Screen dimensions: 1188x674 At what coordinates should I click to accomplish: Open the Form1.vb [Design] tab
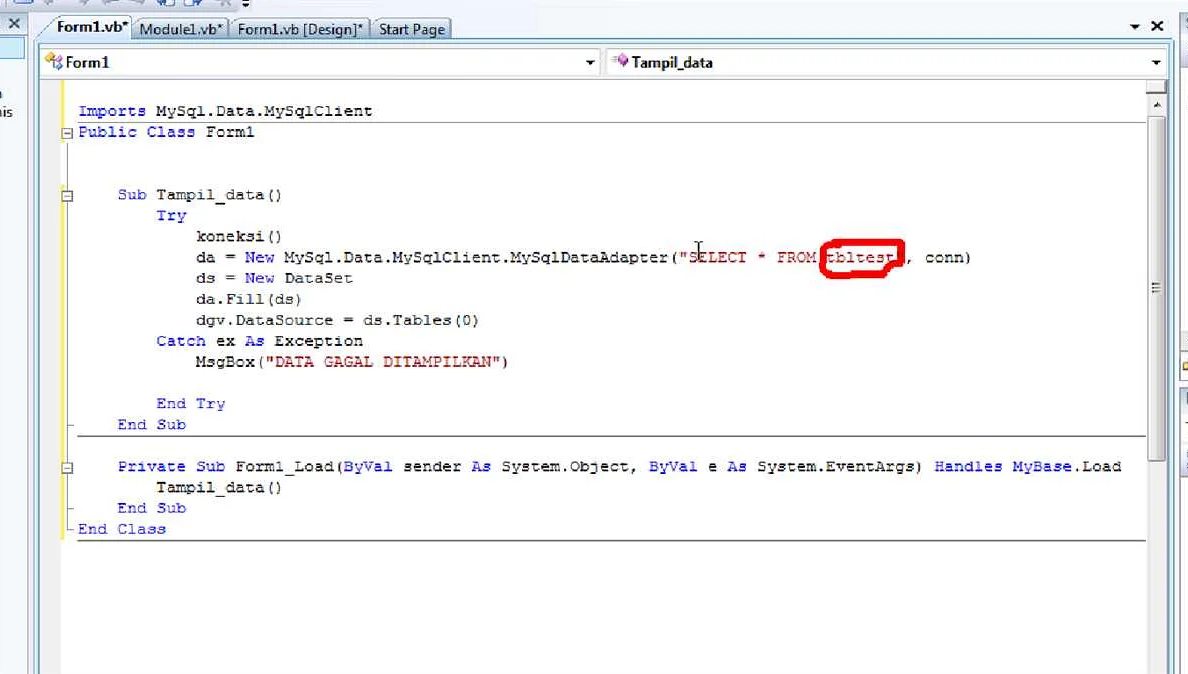click(300, 29)
